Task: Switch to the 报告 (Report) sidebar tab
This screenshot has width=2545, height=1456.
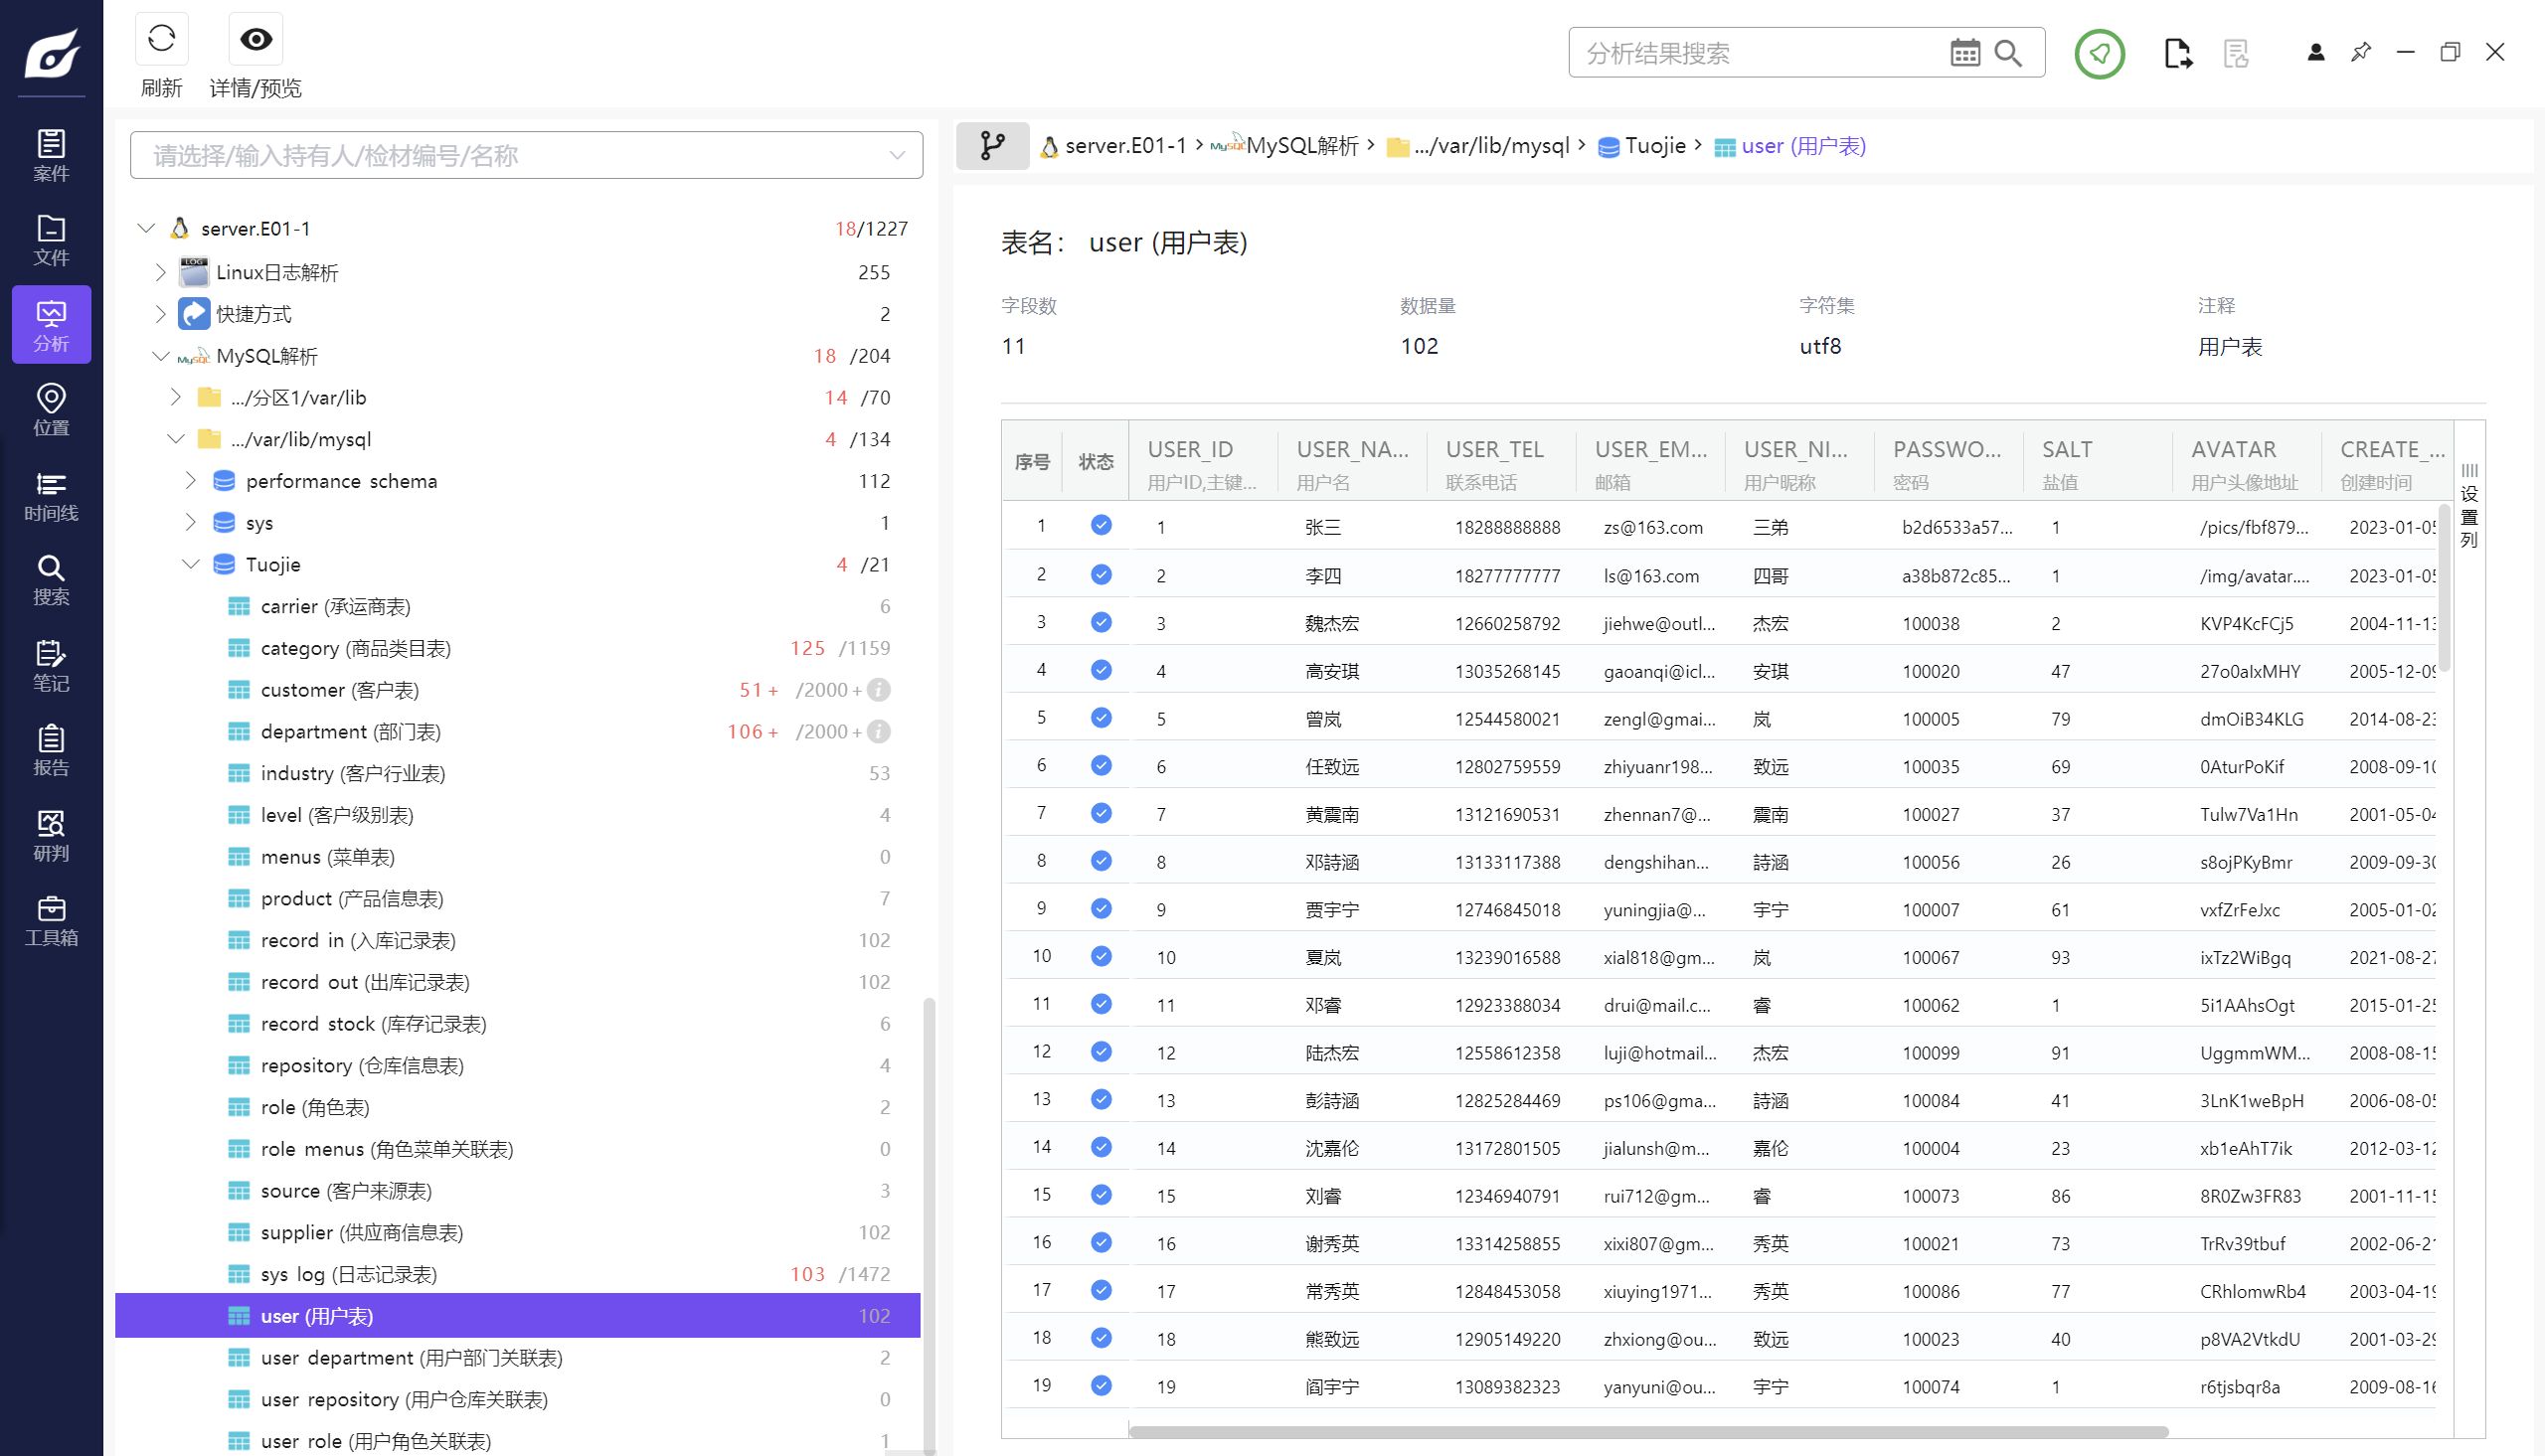Action: click(51, 750)
